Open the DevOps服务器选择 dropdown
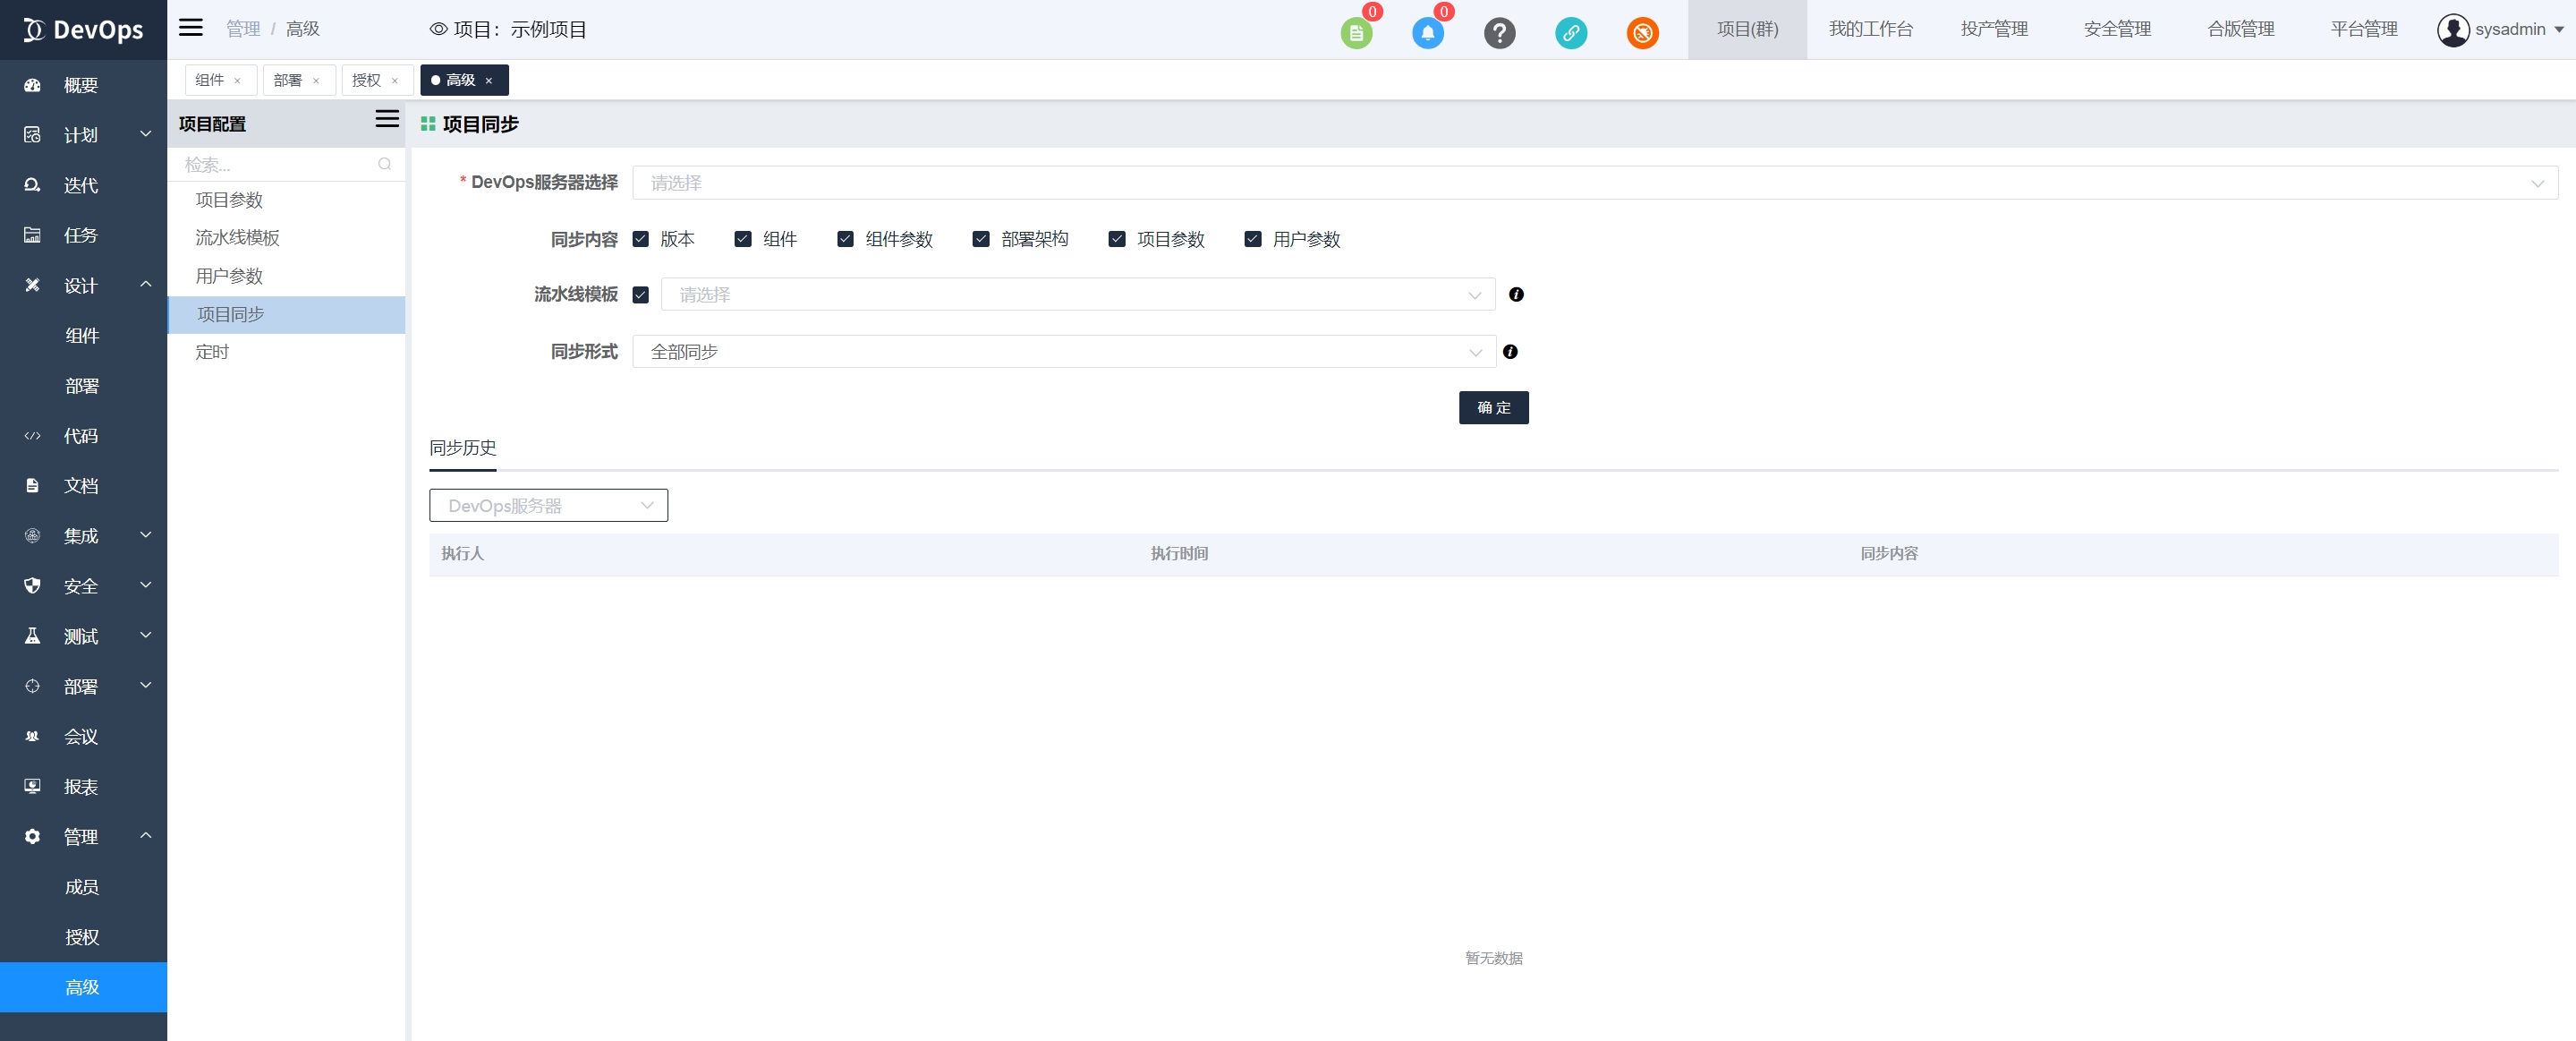This screenshot has height=1041, width=2576. click(1594, 183)
